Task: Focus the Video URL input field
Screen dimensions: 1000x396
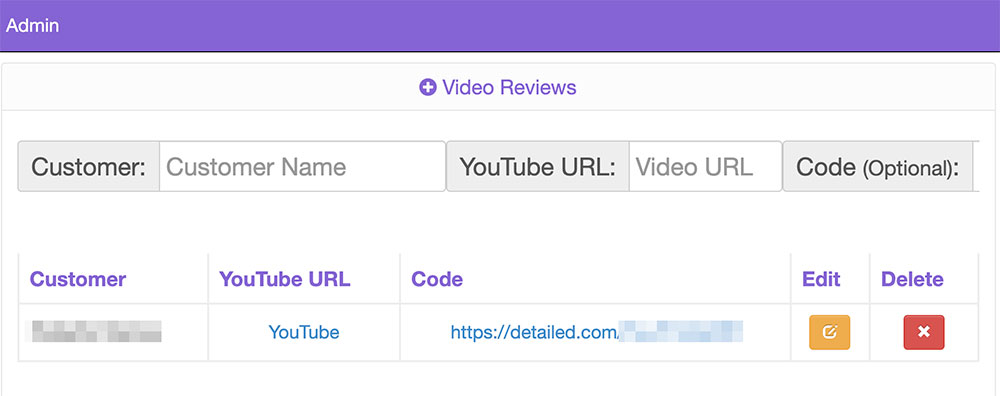Action: pyautogui.click(x=705, y=166)
